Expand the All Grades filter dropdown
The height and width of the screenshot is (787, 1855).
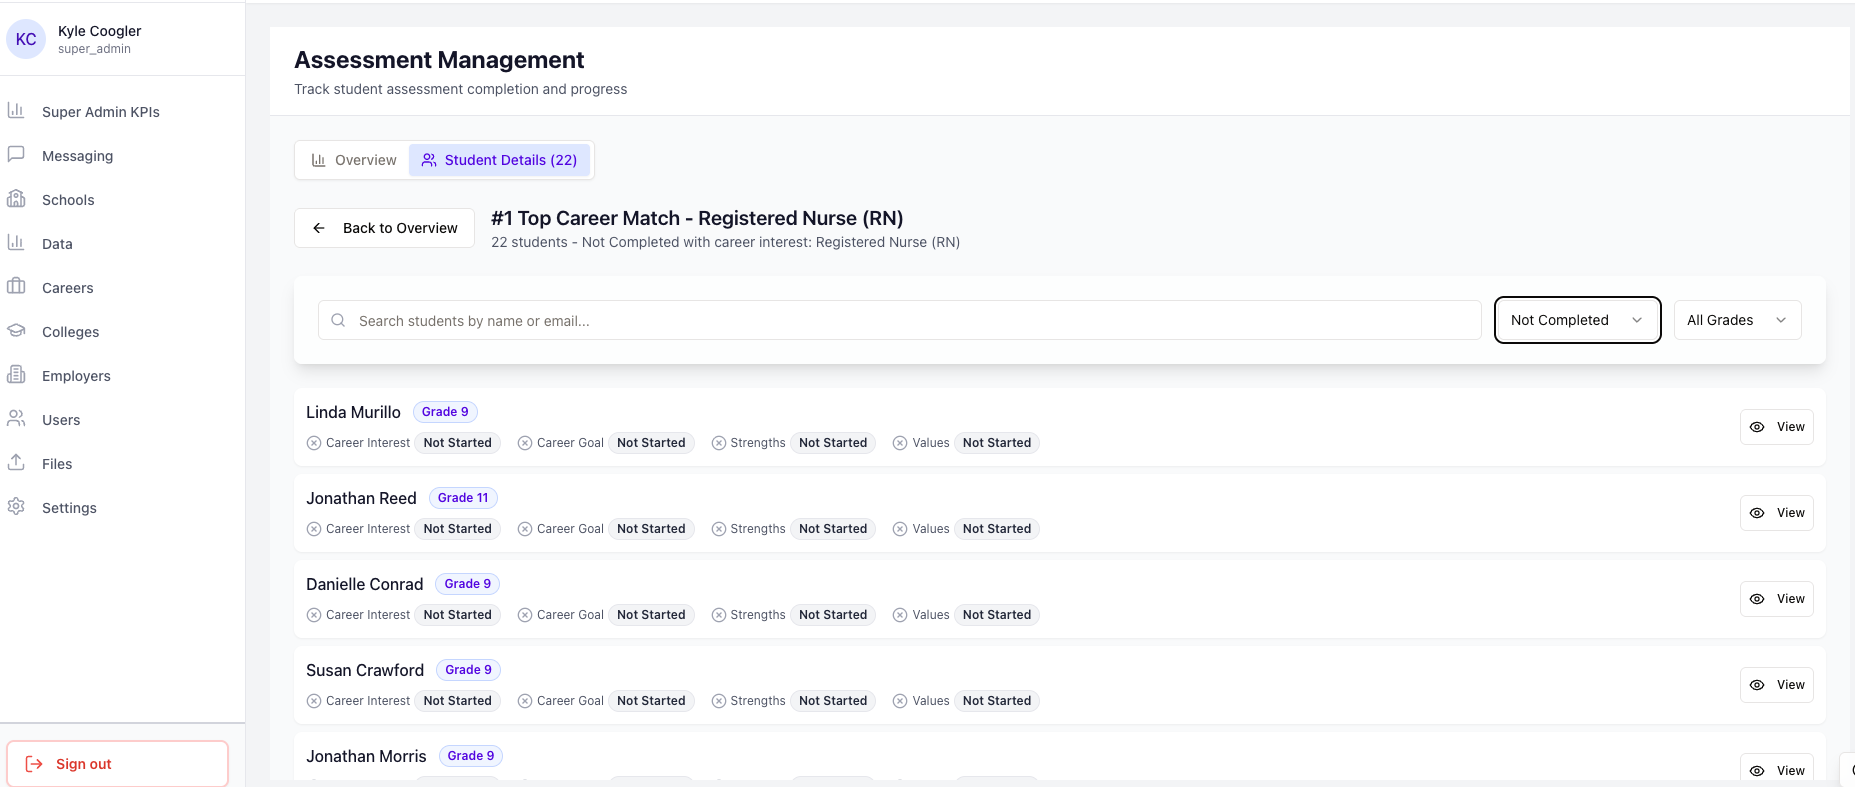1737,320
